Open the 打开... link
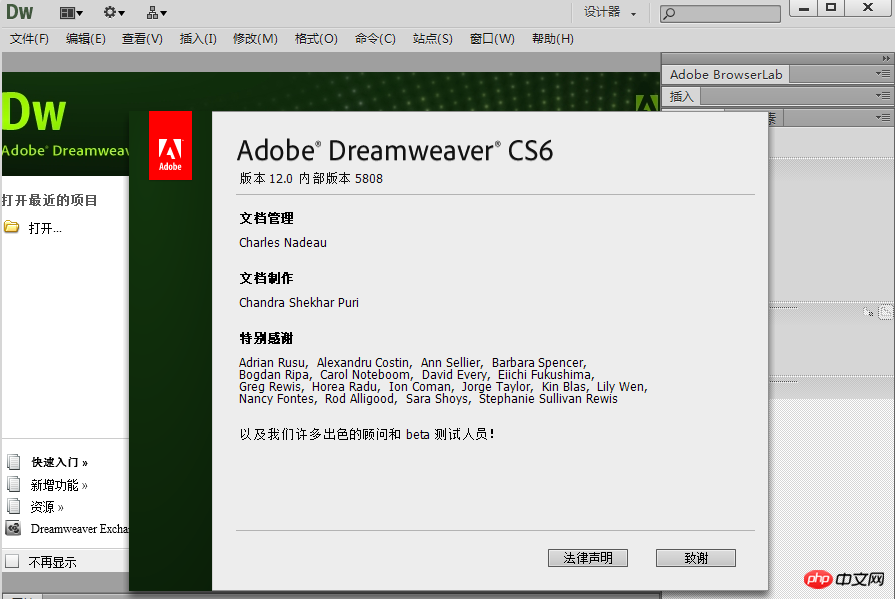This screenshot has width=895, height=599. click(x=45, y=228)
